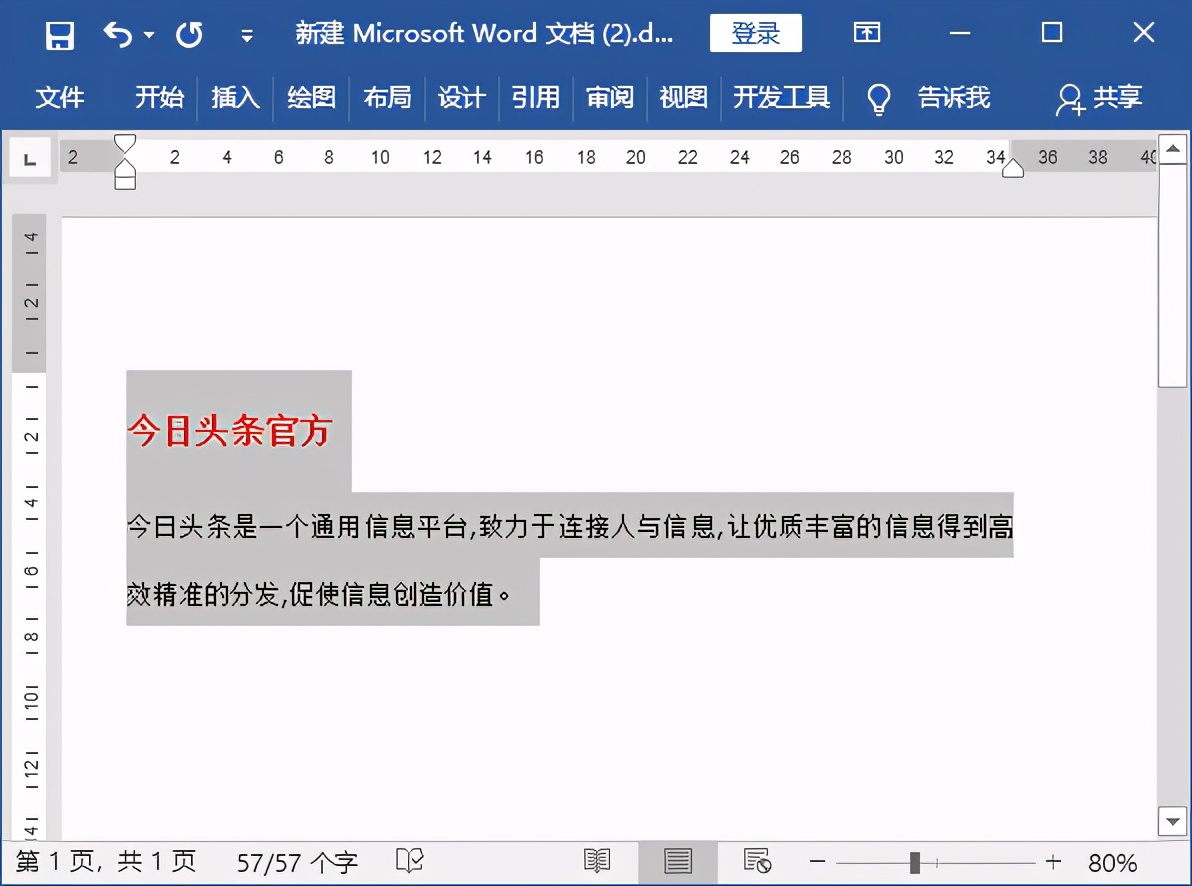Close the Word window
Viewport: 1192px width, 886px height.
click(x=1143, y=32)
